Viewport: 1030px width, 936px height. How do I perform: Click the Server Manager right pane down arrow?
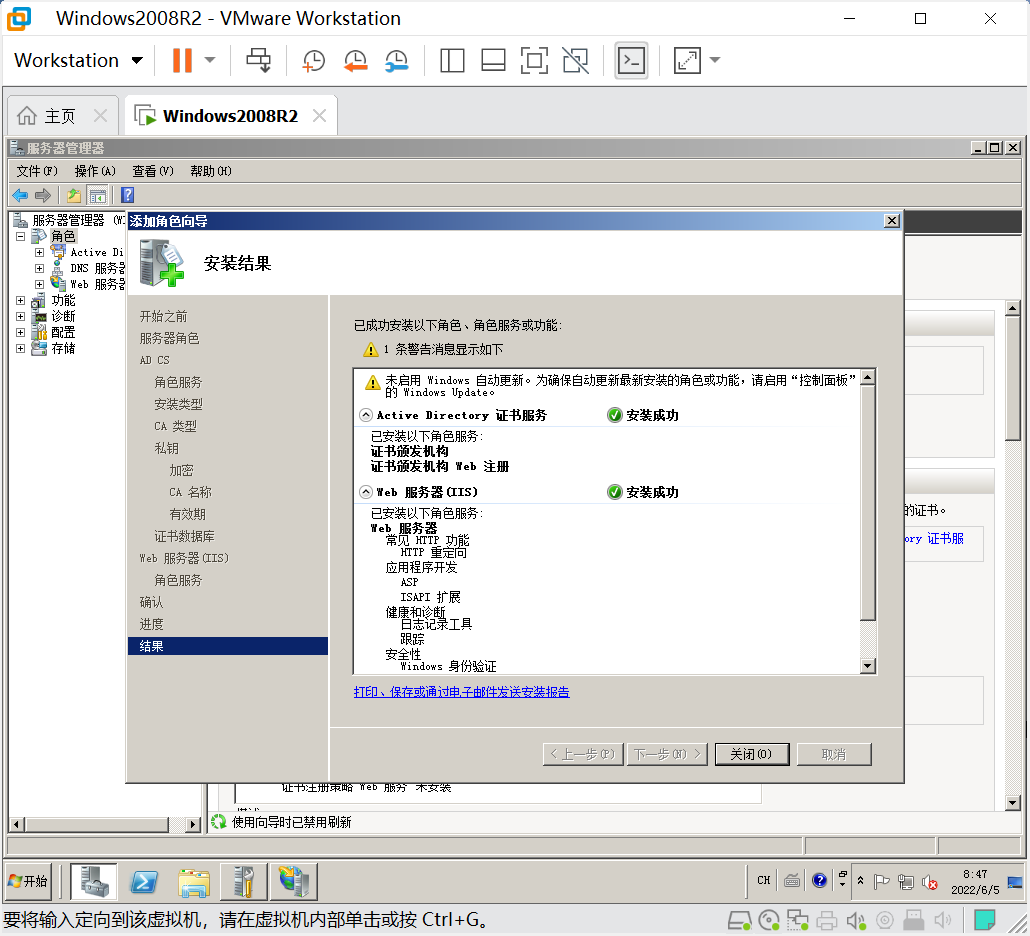pyautogui.click(x=1012, y=803)
